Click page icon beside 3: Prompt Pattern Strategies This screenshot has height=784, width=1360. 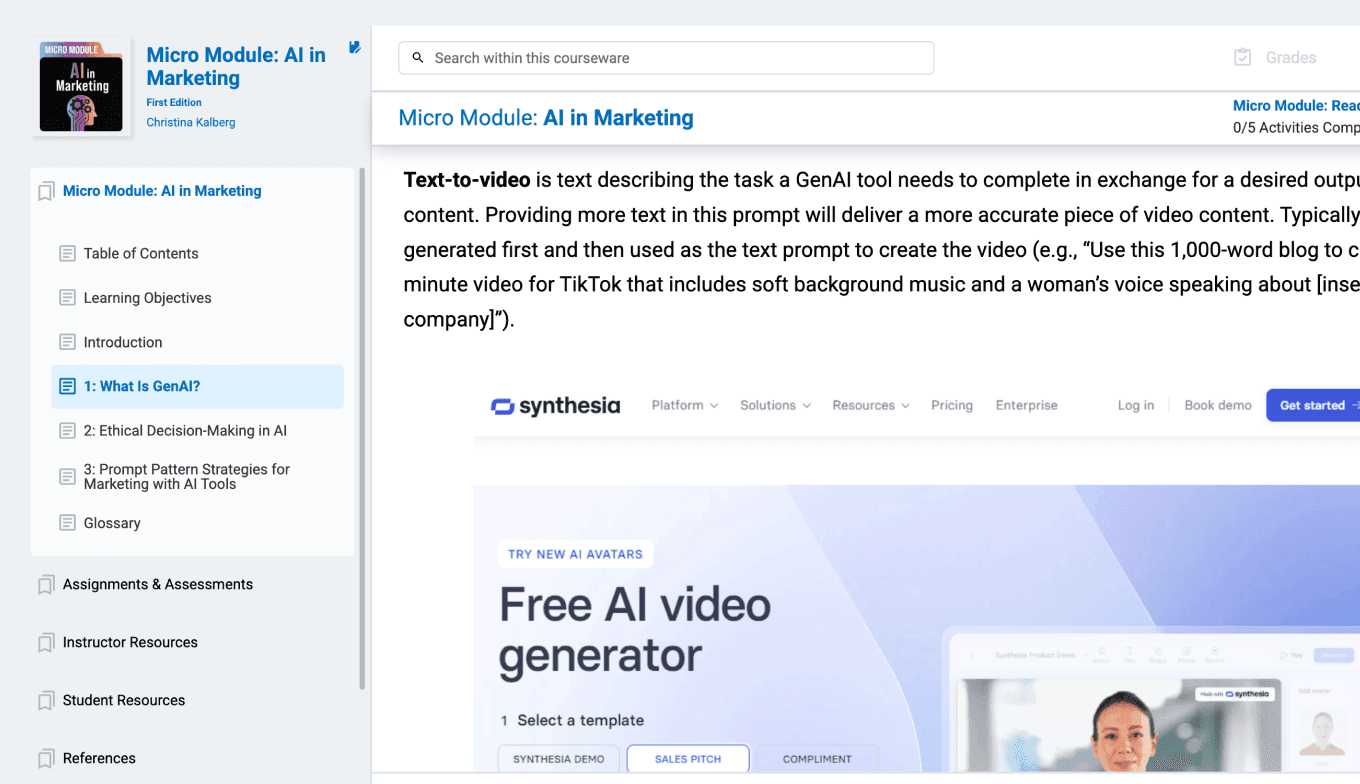click(x=67, y=477)
